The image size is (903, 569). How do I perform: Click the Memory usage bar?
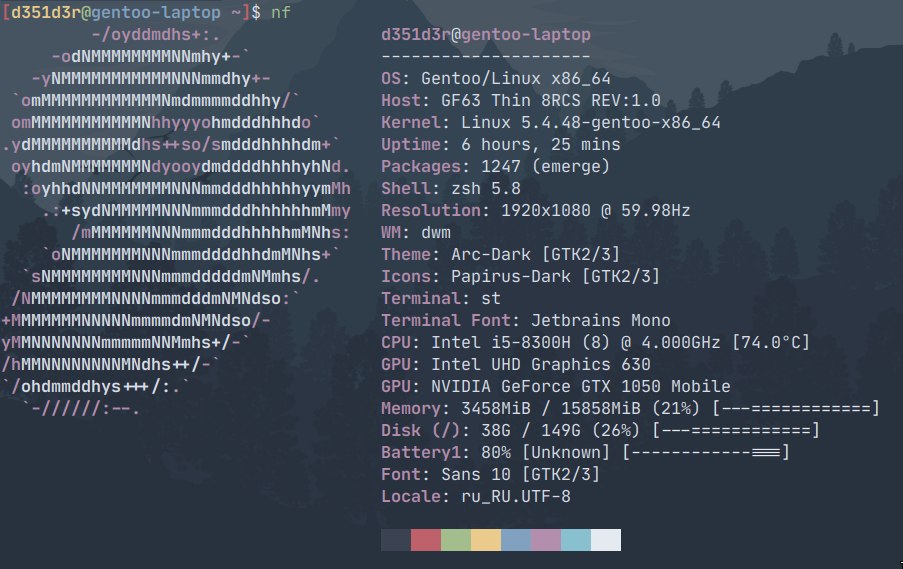click(x=795, y=409)
